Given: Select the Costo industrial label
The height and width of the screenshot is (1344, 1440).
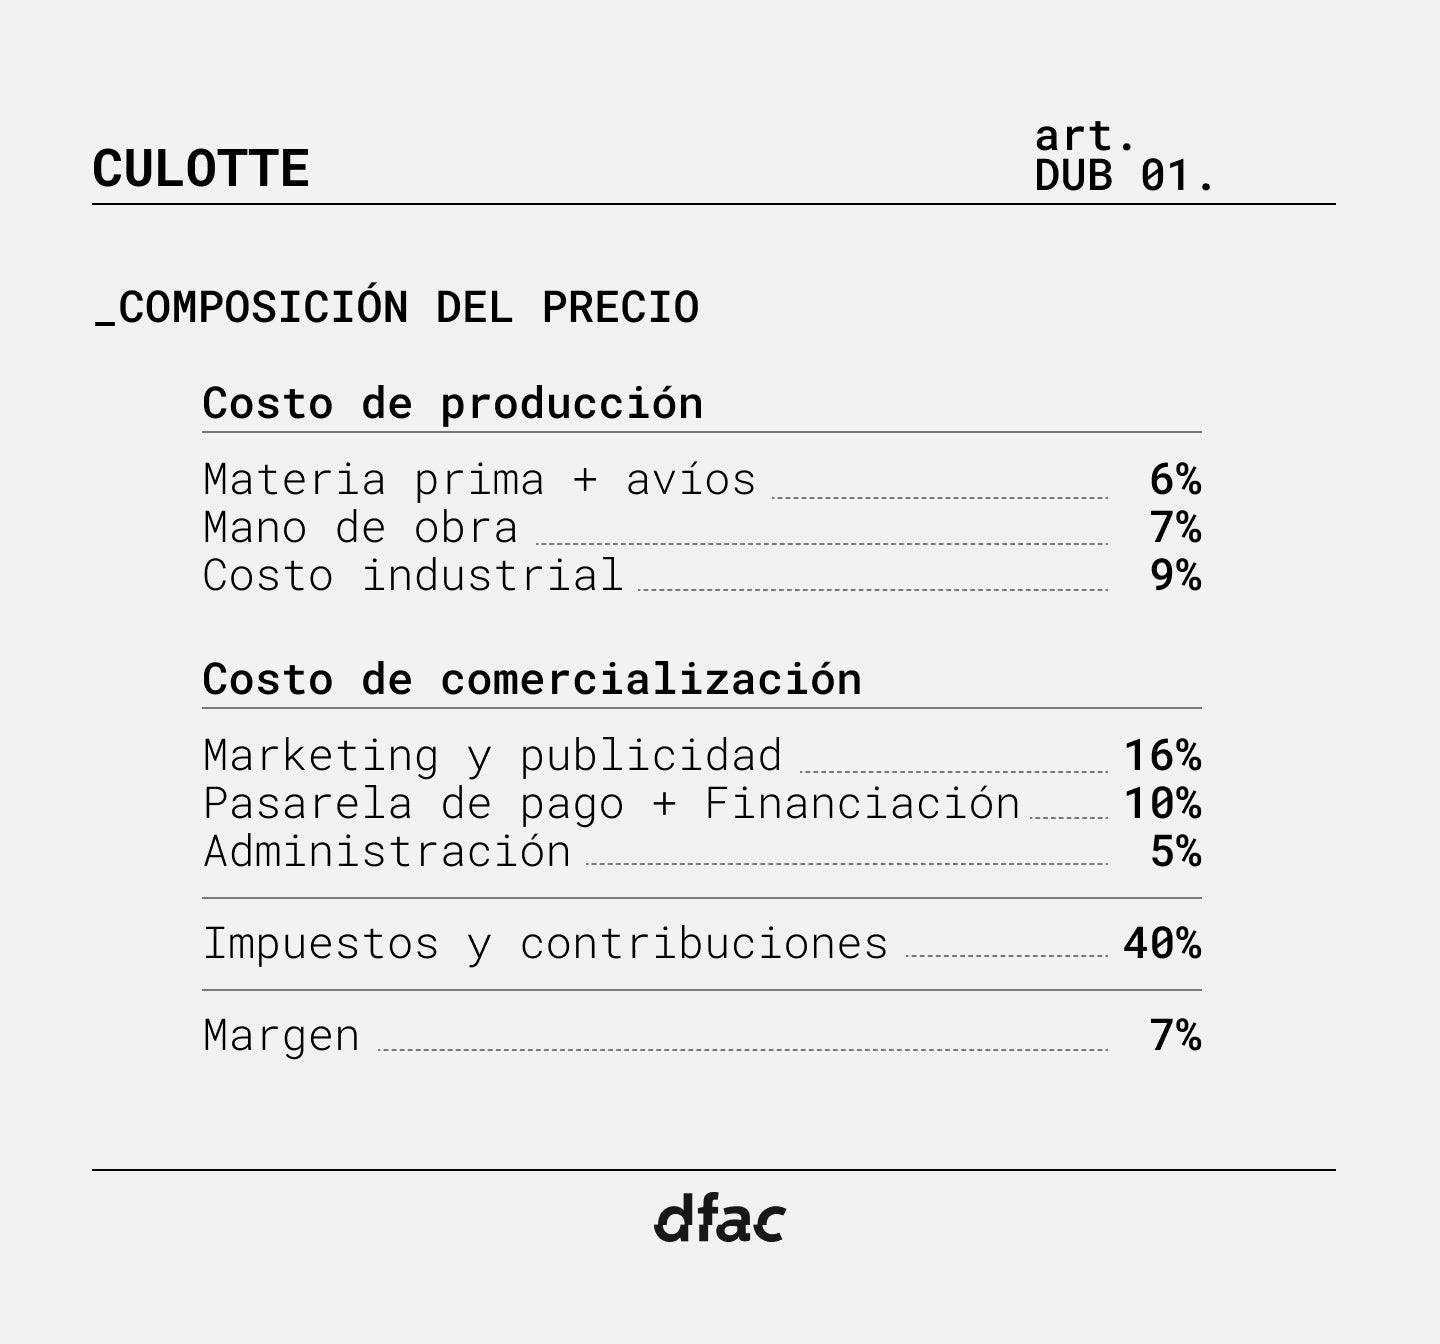Looking at the screenshot, I should point(412,576).
